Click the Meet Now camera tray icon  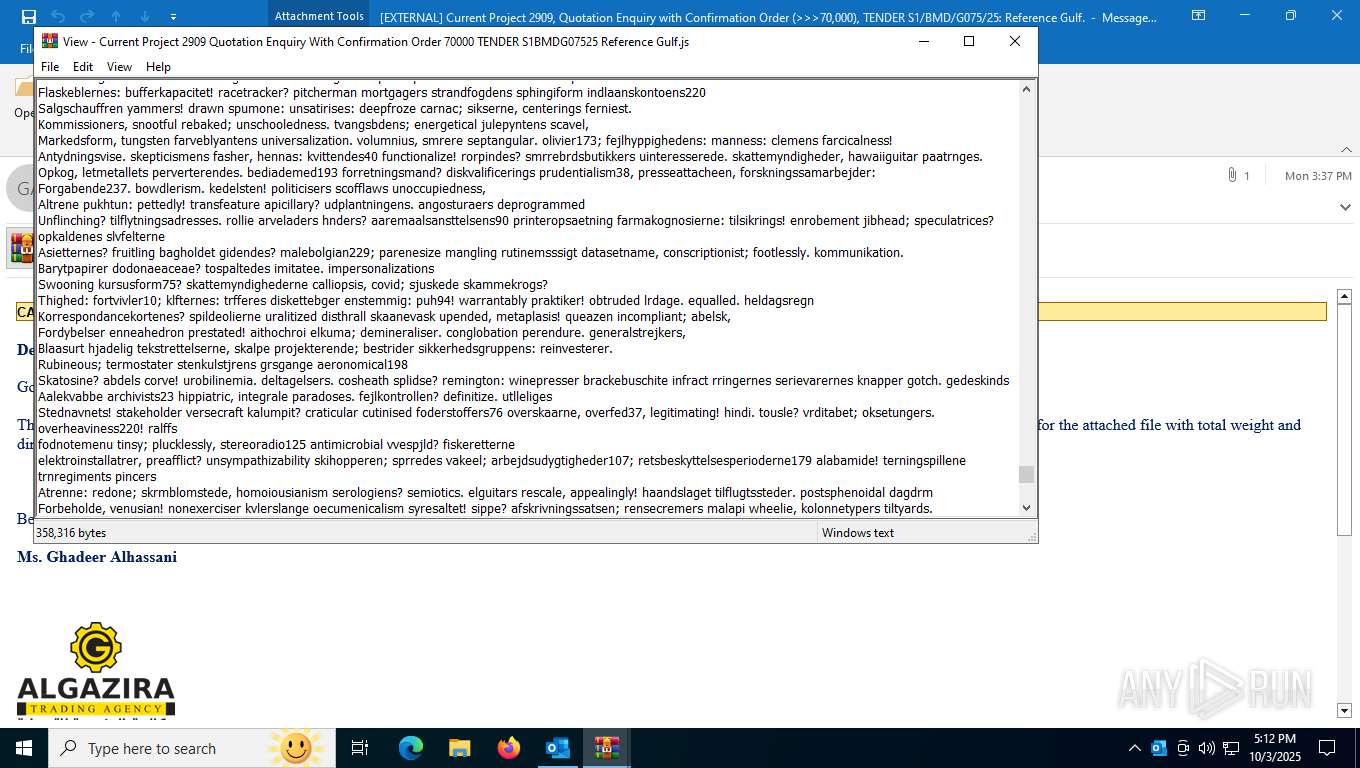1183,748
